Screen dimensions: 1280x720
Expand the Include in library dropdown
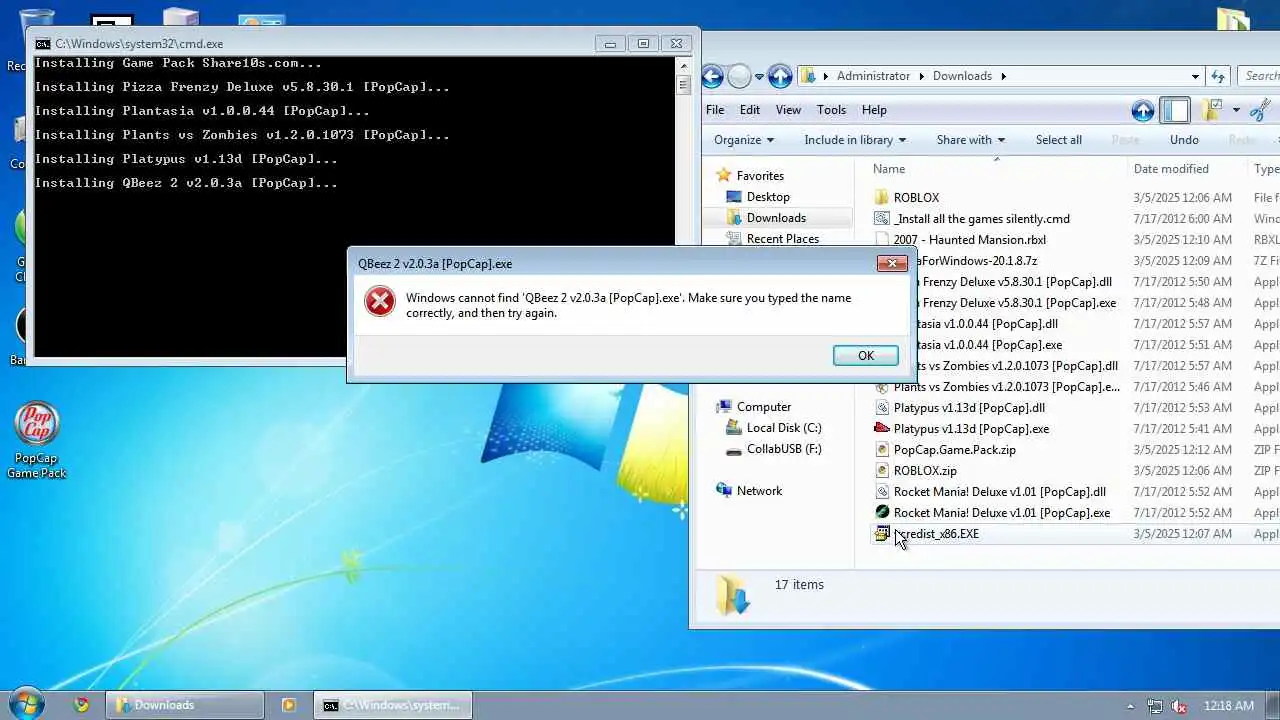[855, 140]
